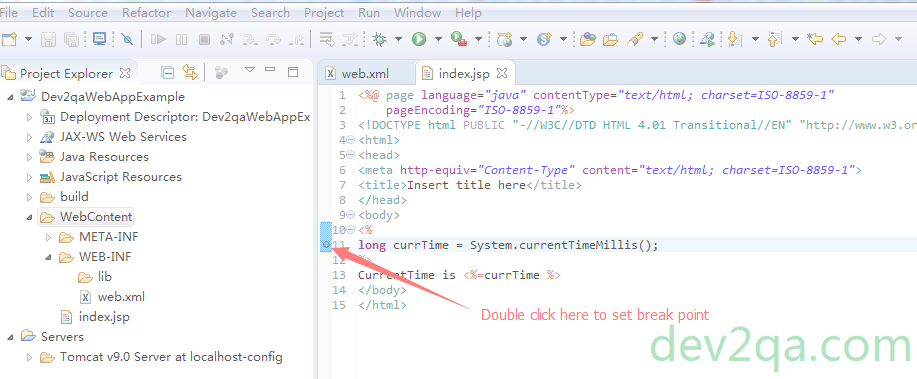The height and width of the screenshot is (379, 917).
Task: Click the Step Return icon
Action: click(x=296, y=39)
